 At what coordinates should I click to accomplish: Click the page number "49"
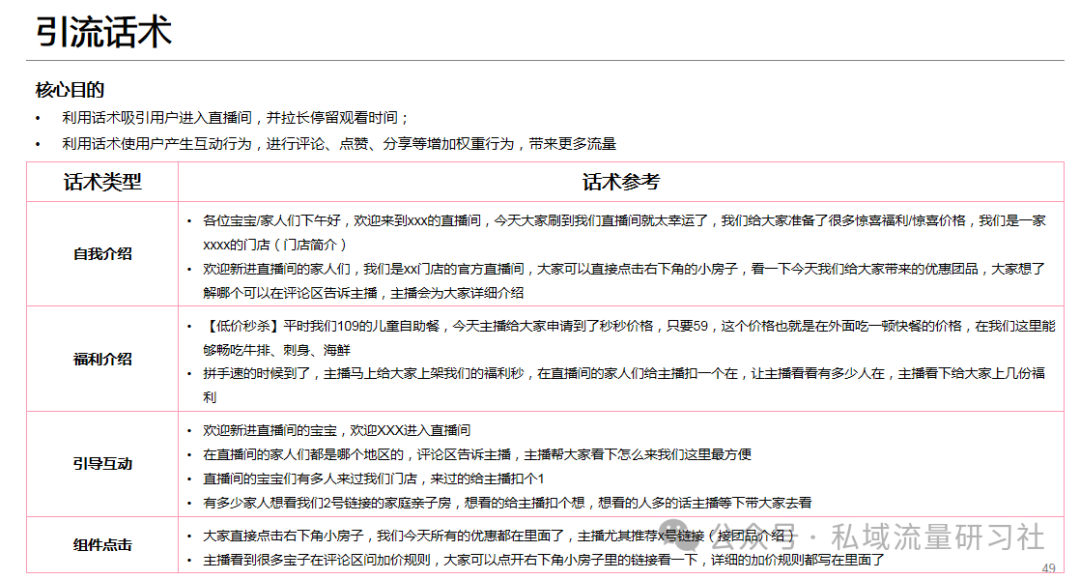tap(1048, 568)
